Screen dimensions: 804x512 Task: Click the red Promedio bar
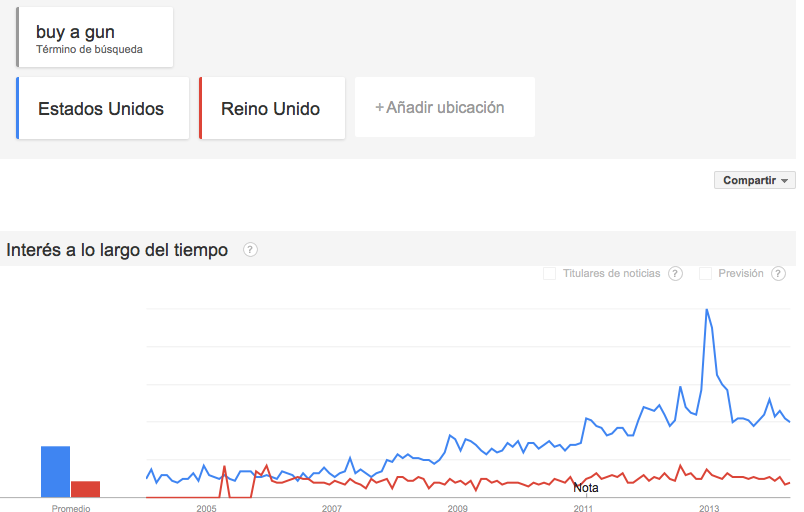point(85,488)
